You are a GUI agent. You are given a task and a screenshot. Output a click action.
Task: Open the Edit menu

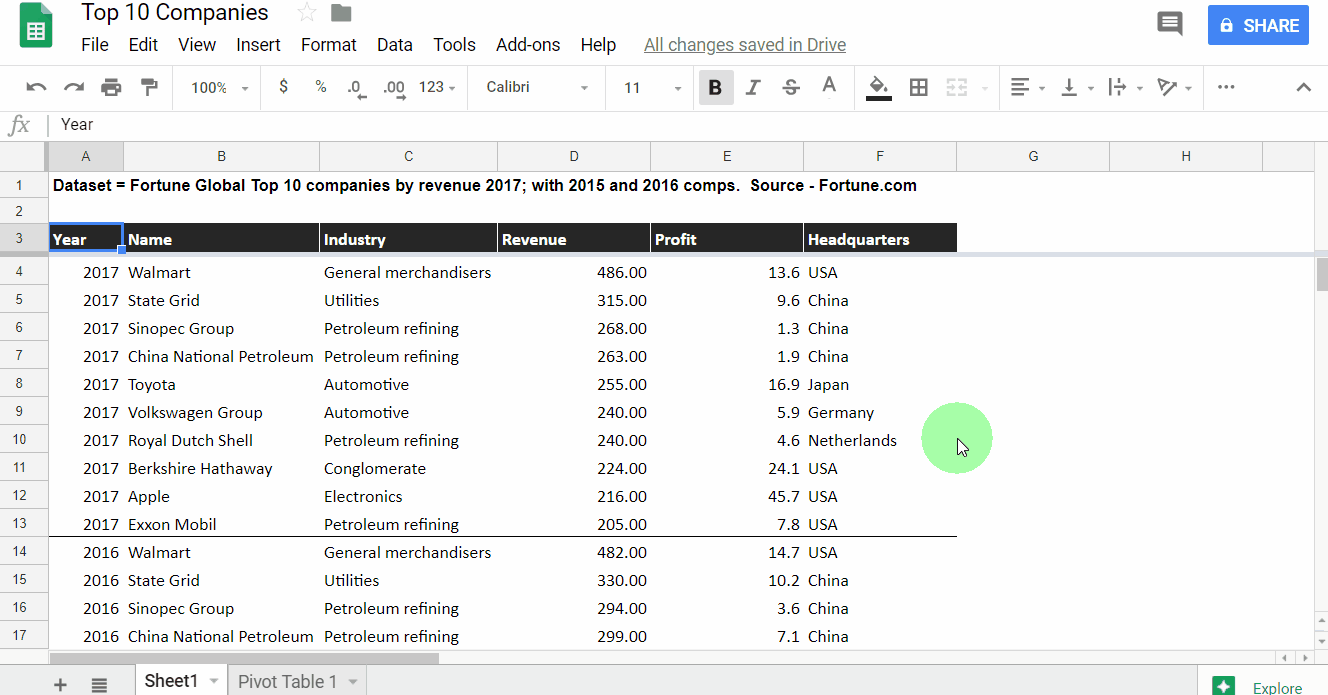pyautogui.click(x=143, y=45)
